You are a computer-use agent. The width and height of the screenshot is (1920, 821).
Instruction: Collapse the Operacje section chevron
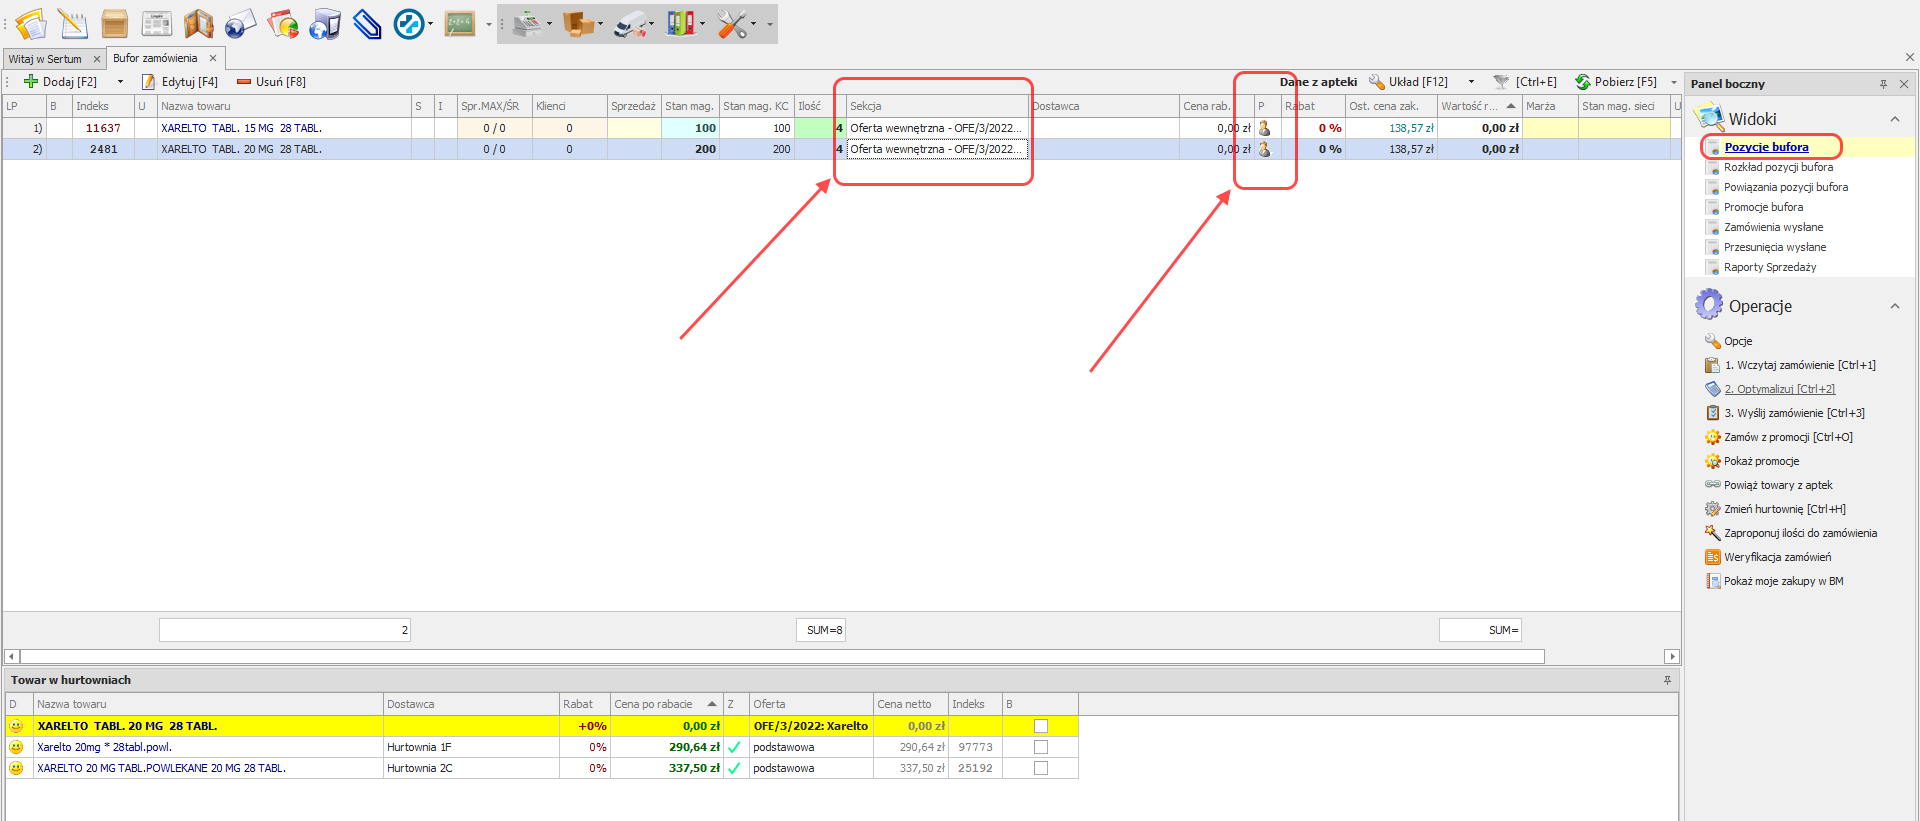(x=1894, y=306)
